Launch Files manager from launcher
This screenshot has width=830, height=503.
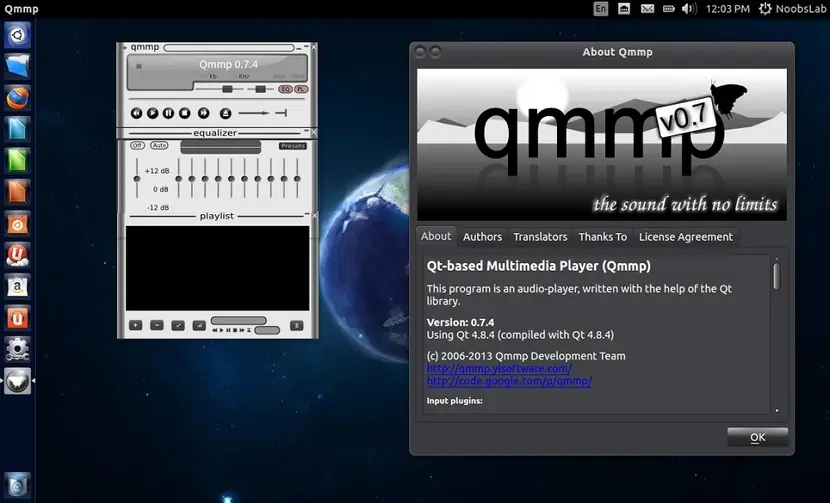(17, 66)
